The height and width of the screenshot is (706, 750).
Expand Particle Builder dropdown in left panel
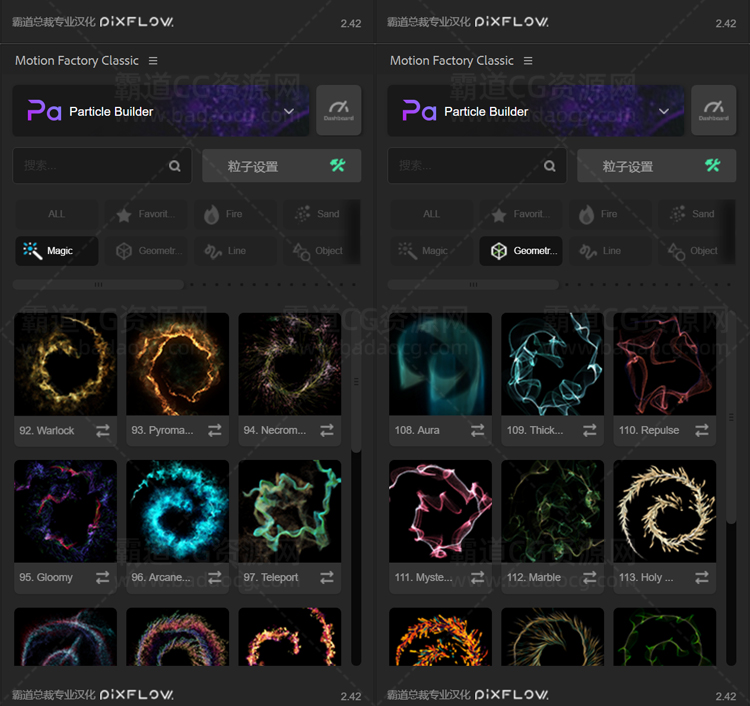[x=289, y=111]
